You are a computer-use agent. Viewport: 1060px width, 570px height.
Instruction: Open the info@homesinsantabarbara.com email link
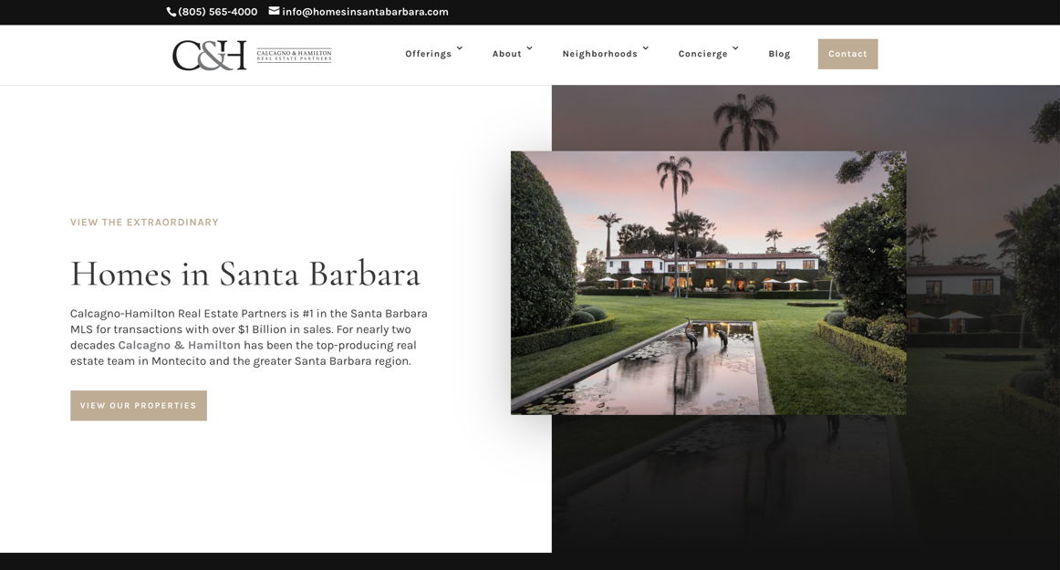(365, 11)
